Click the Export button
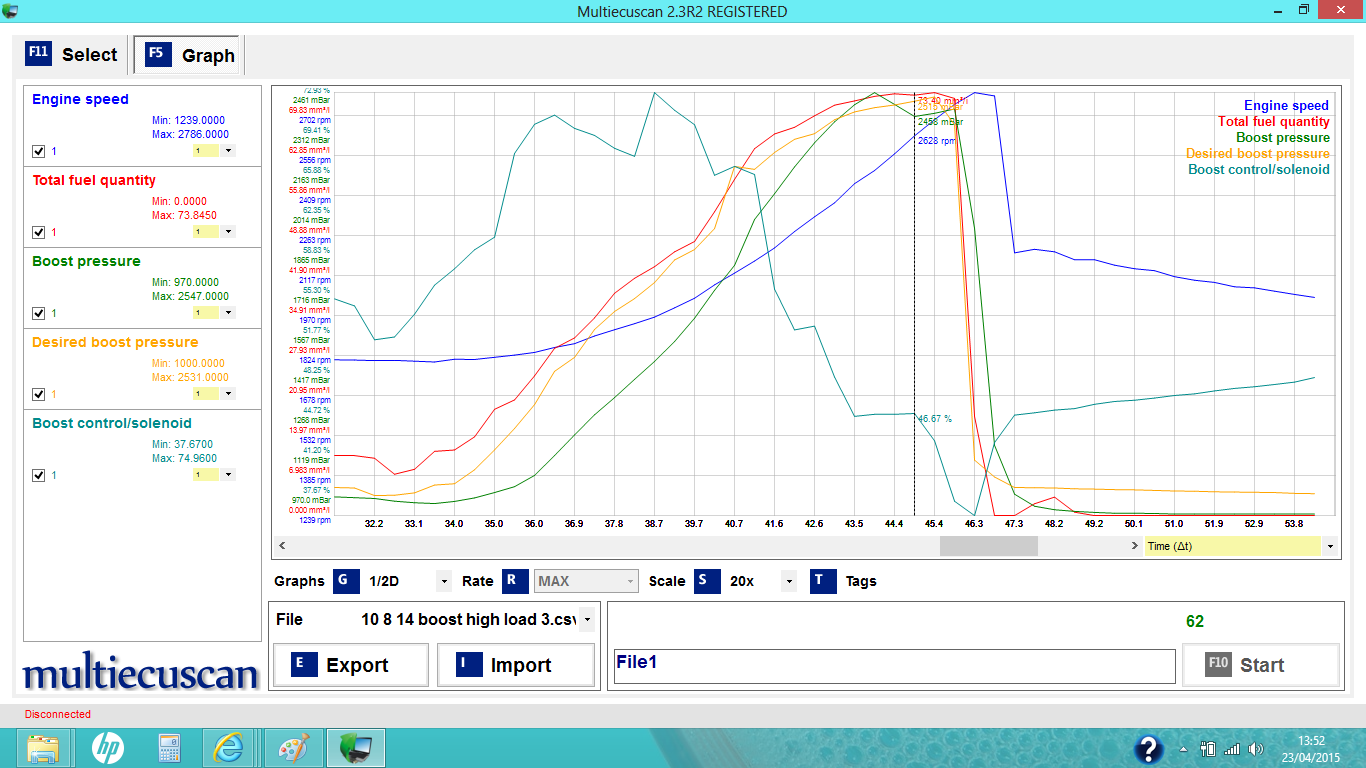Screen dimensions: 1366x768 pos(350,665)
